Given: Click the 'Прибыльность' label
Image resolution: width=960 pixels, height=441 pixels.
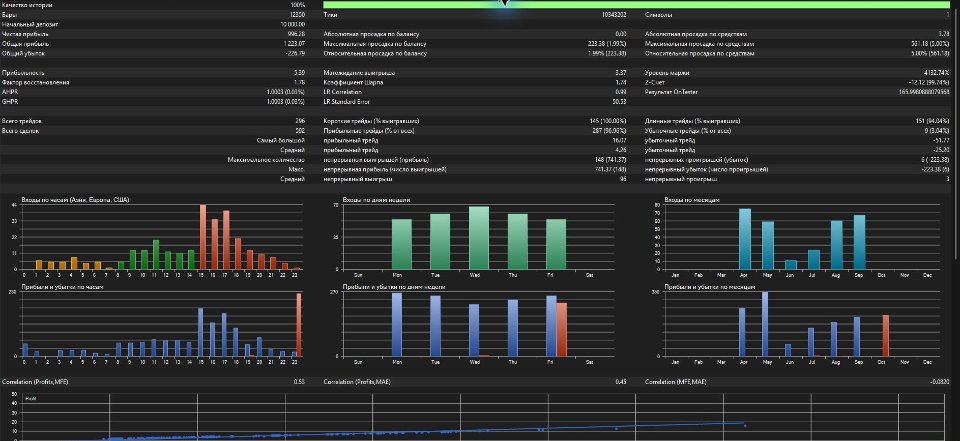Looking at the screenshot, I should (x=23, y=73).
